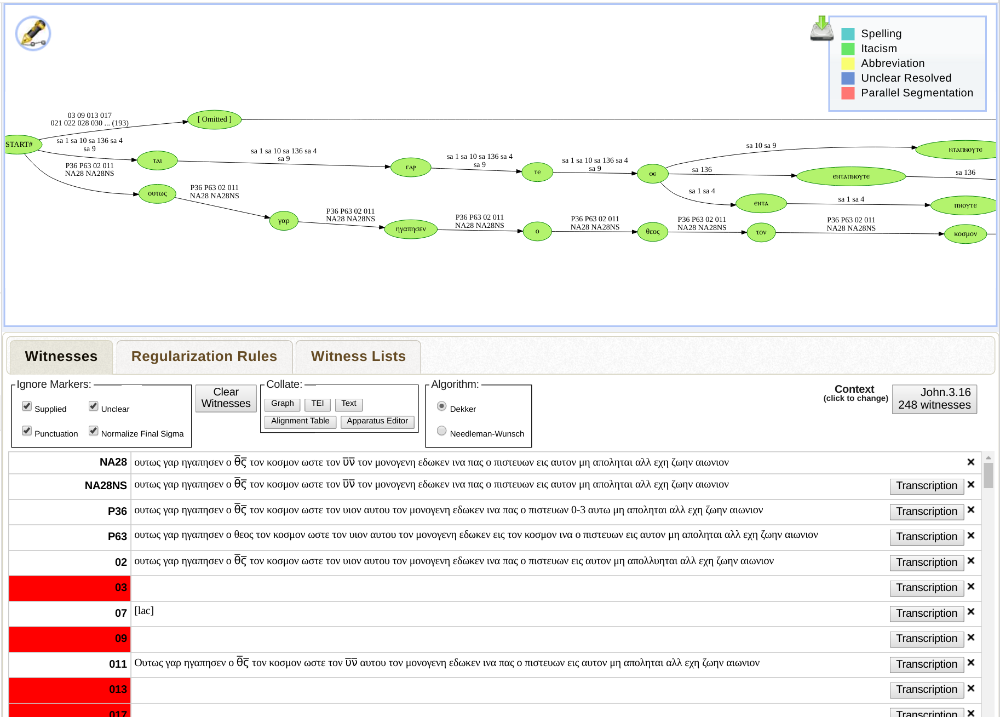This screenshot has height=717, width=1000.
Task: Click the ηγαπησεν node in the graph
Action: 411,228
